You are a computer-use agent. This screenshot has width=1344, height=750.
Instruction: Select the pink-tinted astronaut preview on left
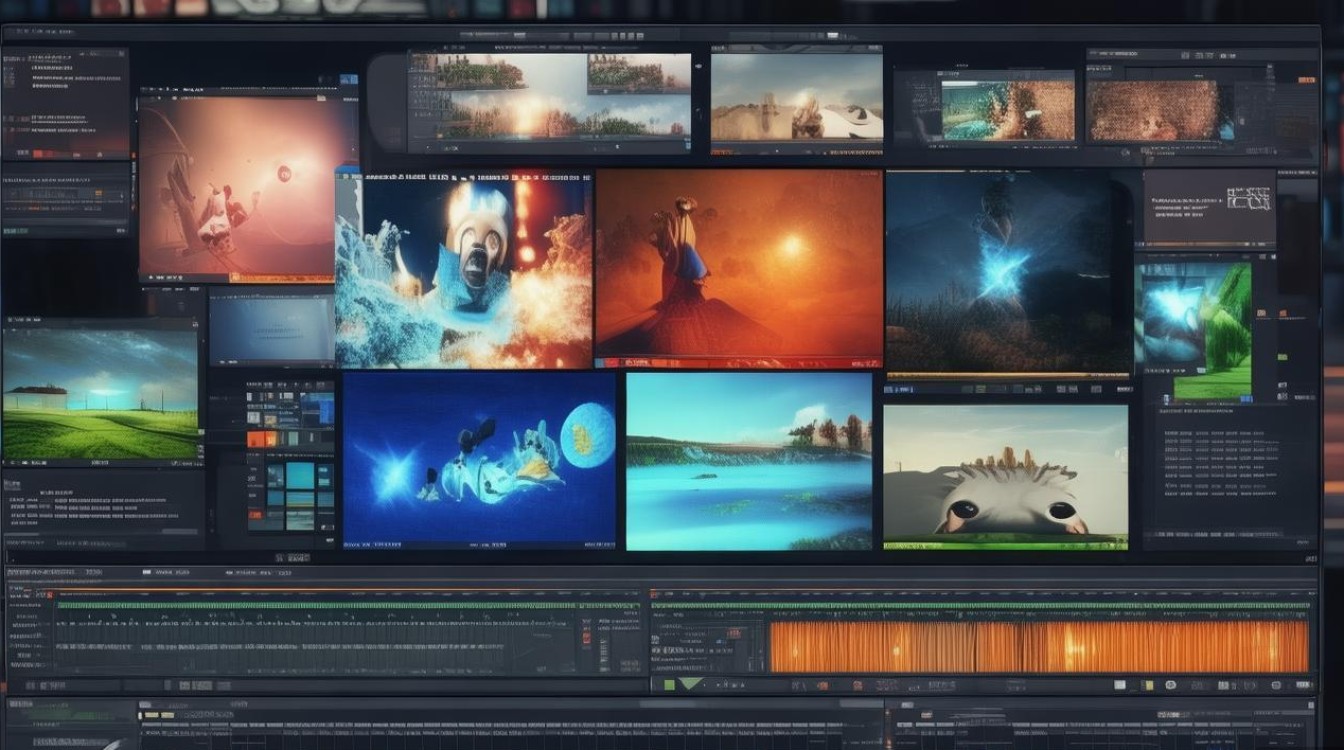pos(247,187)
